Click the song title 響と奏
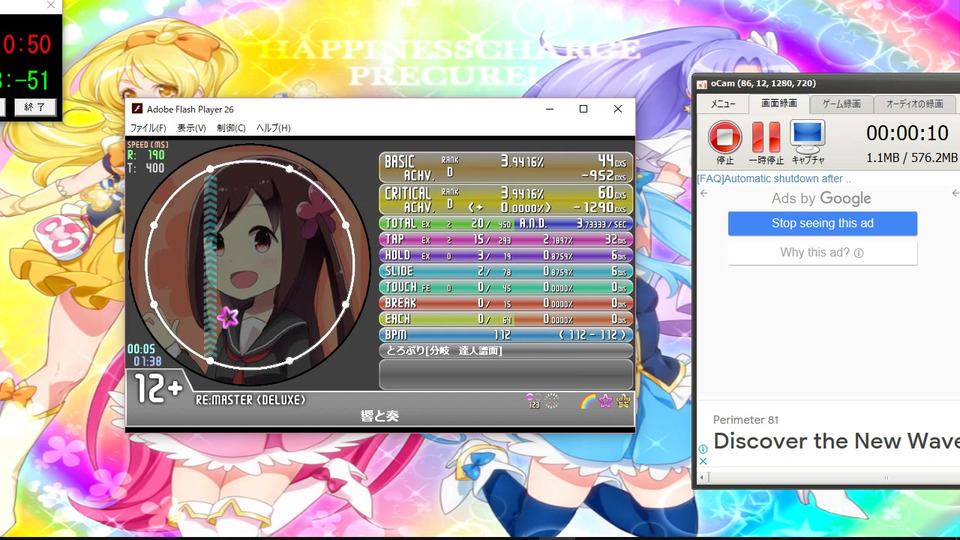The height and width of the screenshot is (540, 960). pyautogui.click(x=380, y=416)
